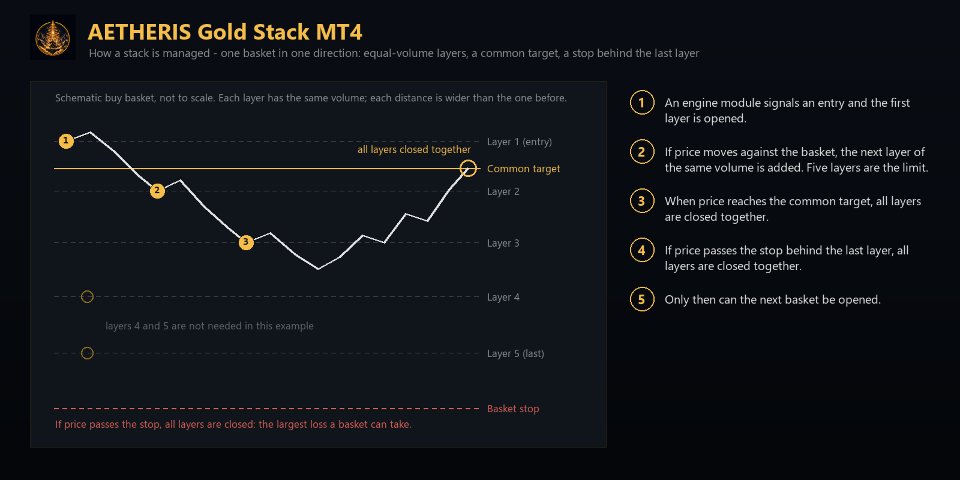Click step 2 numbered circle in legend
The image size is (960, 480).
pyautogui.click(x=641, y=152)
